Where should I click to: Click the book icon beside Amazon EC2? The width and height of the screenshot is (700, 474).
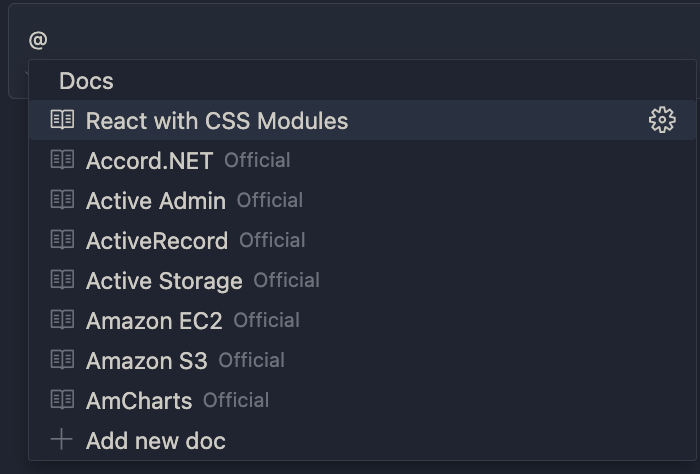click(x=62, y=320)
